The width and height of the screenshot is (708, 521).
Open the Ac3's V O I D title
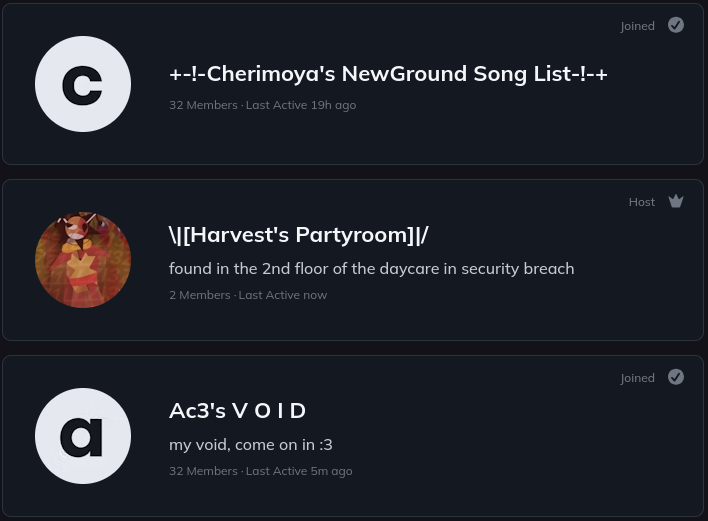[238, 411]
